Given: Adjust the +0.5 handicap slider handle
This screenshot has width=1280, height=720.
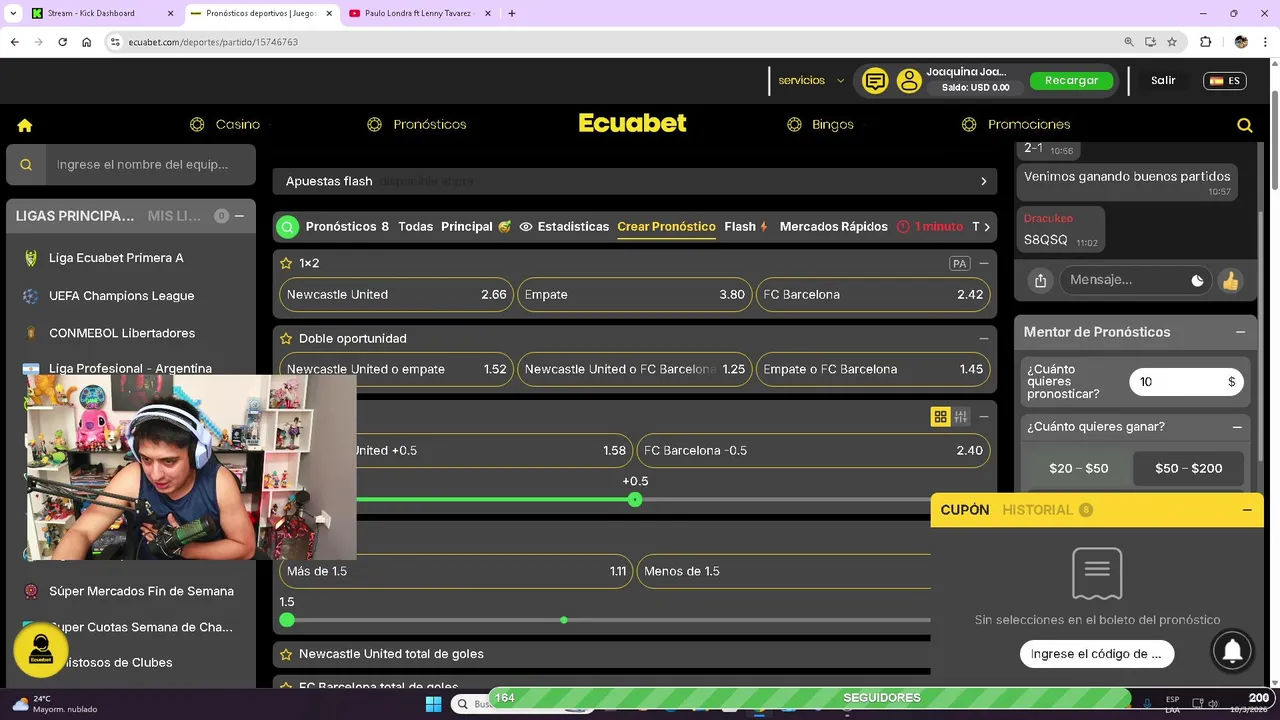Looking at the screenshot, I should [x=635, y=499].
